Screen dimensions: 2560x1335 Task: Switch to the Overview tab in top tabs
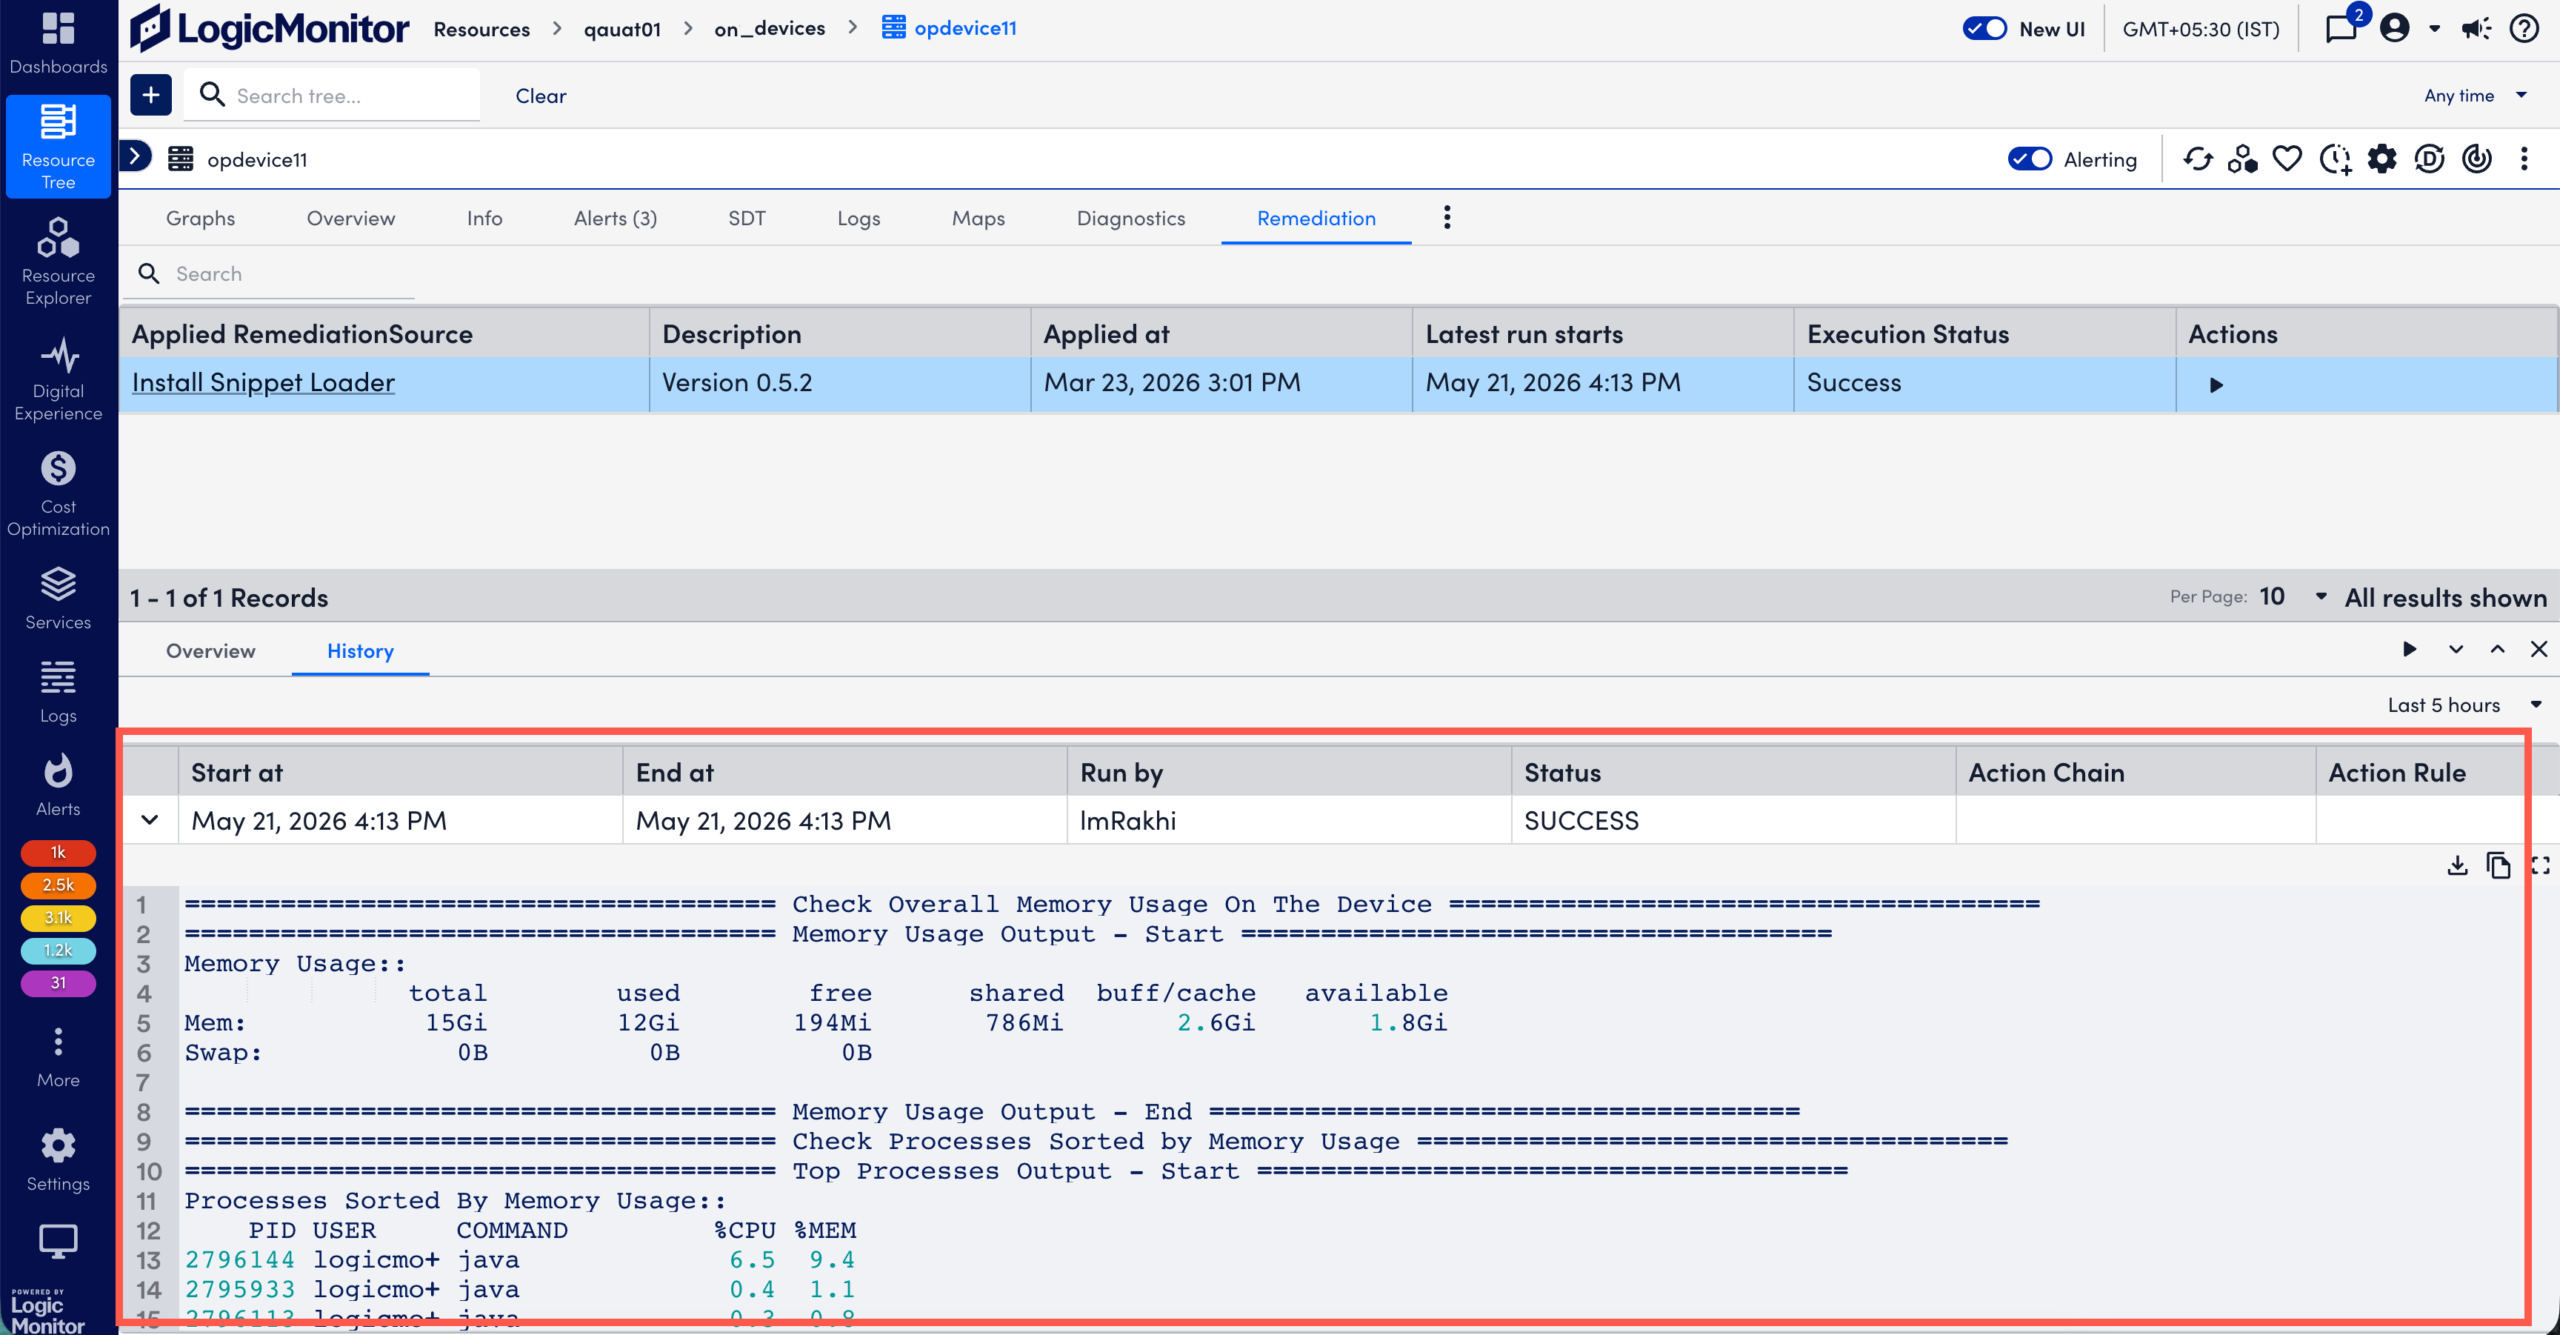pyautogui.click(x=351, y=218)
